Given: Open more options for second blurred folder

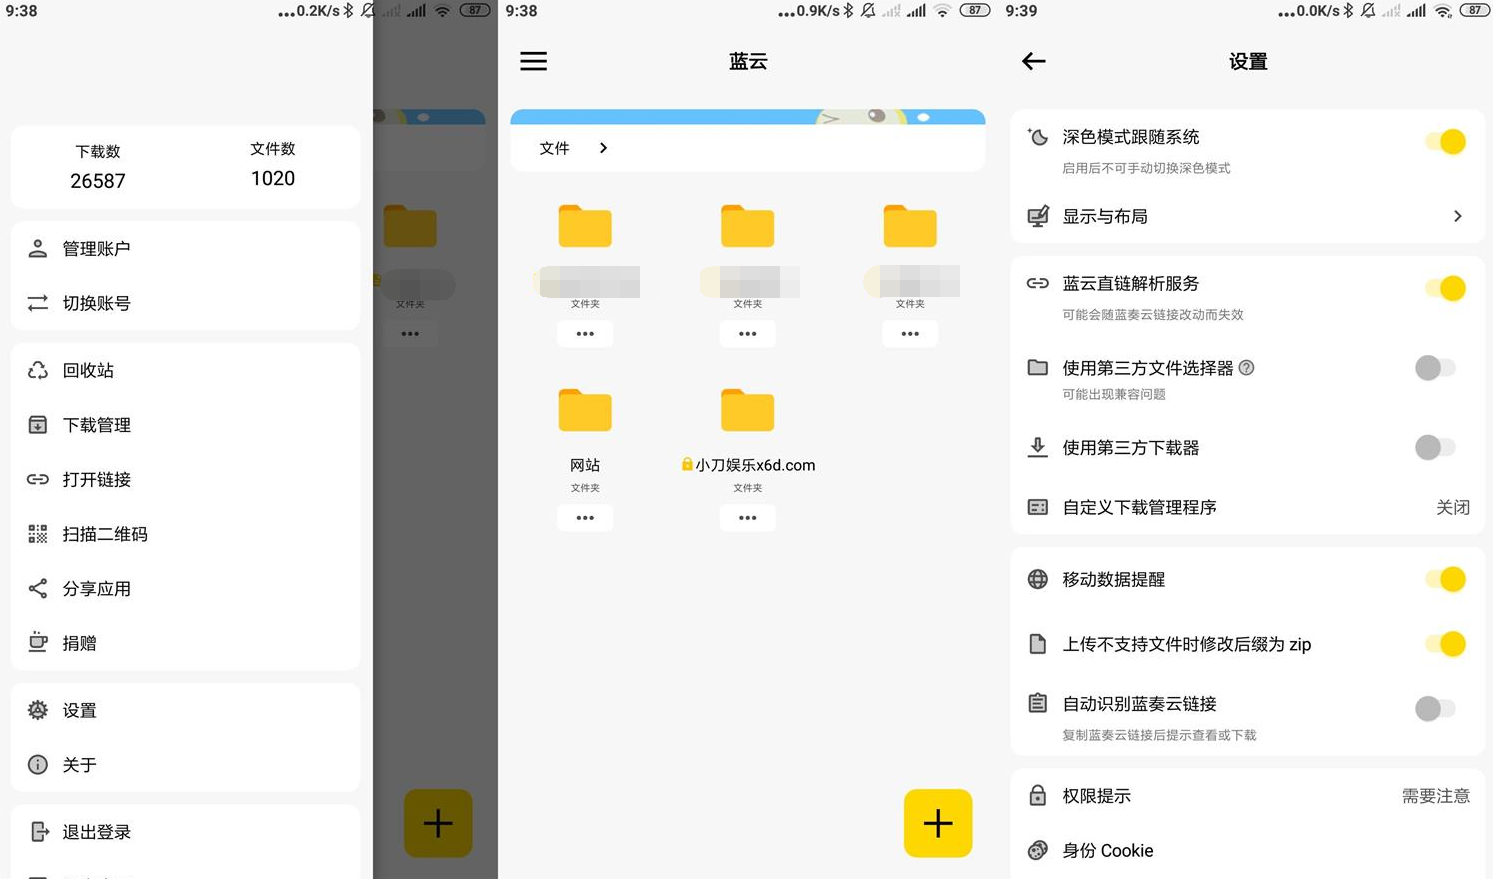Looking at the screenshot, I should pyautogui.click(x=747, y=334).
